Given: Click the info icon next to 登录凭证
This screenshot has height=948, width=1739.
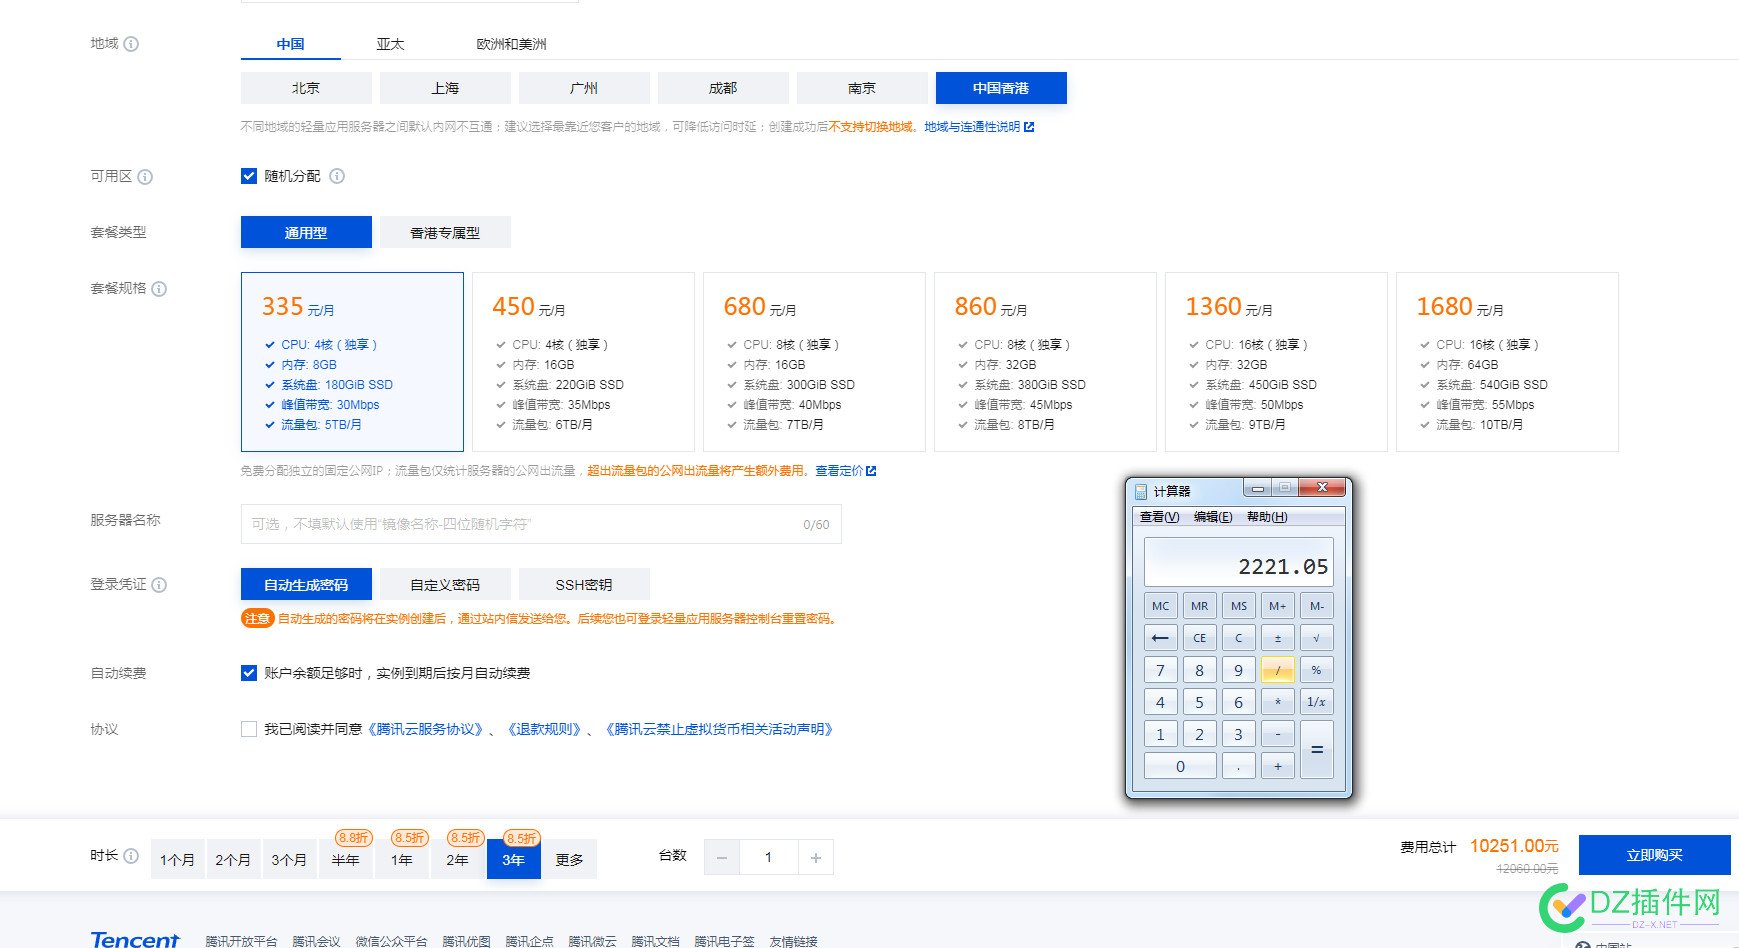Looking at the screenshot, I should click(x=159, y=585).
